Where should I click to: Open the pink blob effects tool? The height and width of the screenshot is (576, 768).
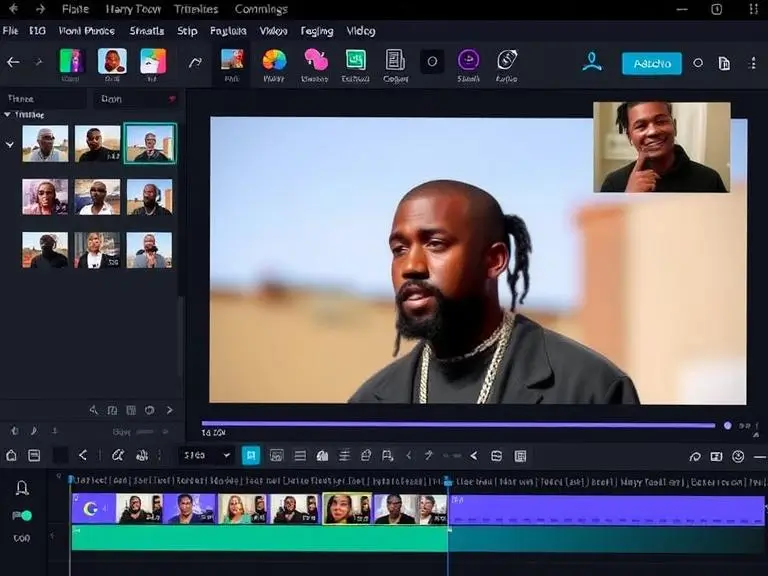click(315, 60)
